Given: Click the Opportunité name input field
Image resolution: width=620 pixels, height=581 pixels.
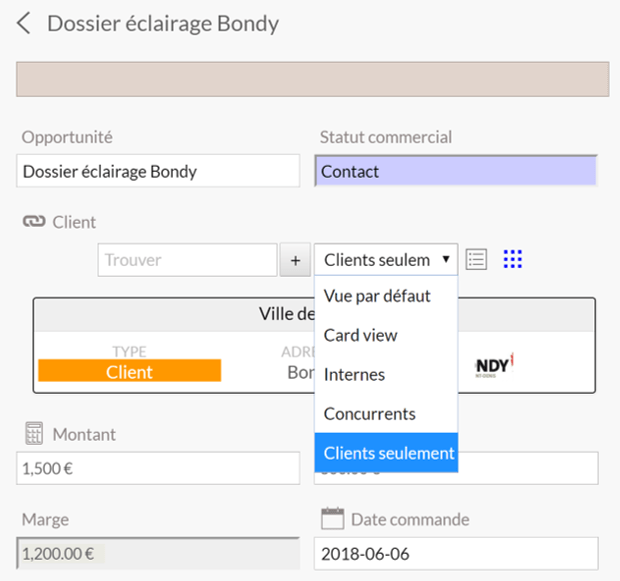Looking at the screenshot, I should pos(158,171).
